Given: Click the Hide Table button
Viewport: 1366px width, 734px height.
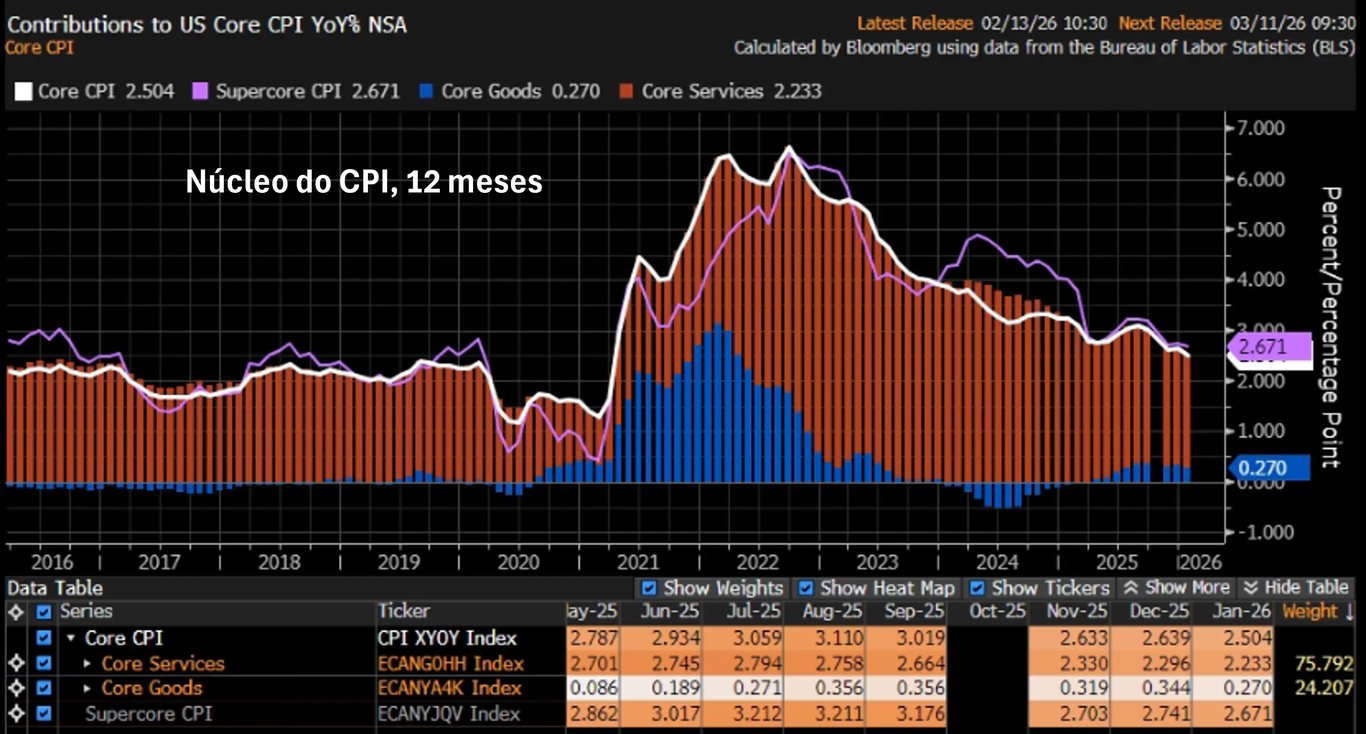Looking at the screenshot, I should point(1296,588).
